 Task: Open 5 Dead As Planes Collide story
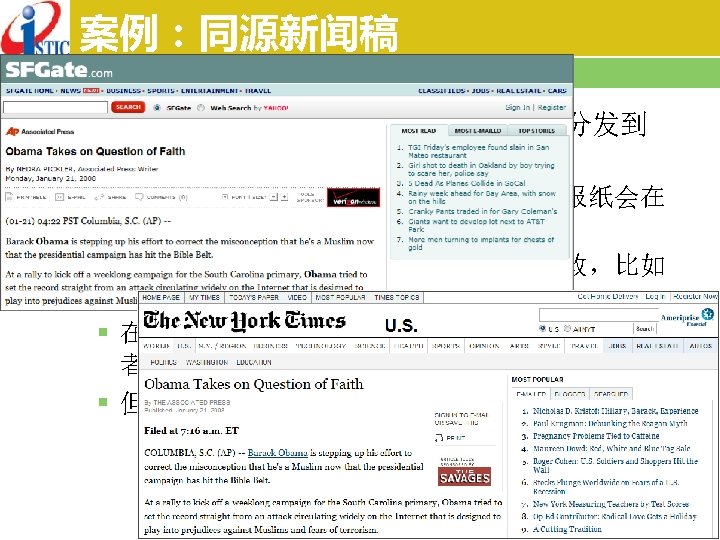click(467, 183)
